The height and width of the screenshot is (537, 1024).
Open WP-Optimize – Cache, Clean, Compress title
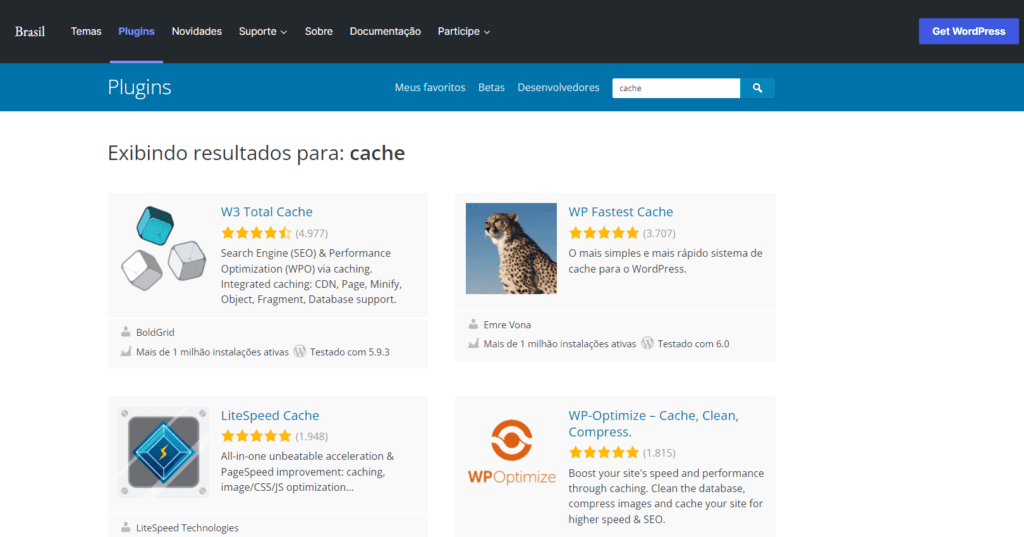(x=654, y=423)
